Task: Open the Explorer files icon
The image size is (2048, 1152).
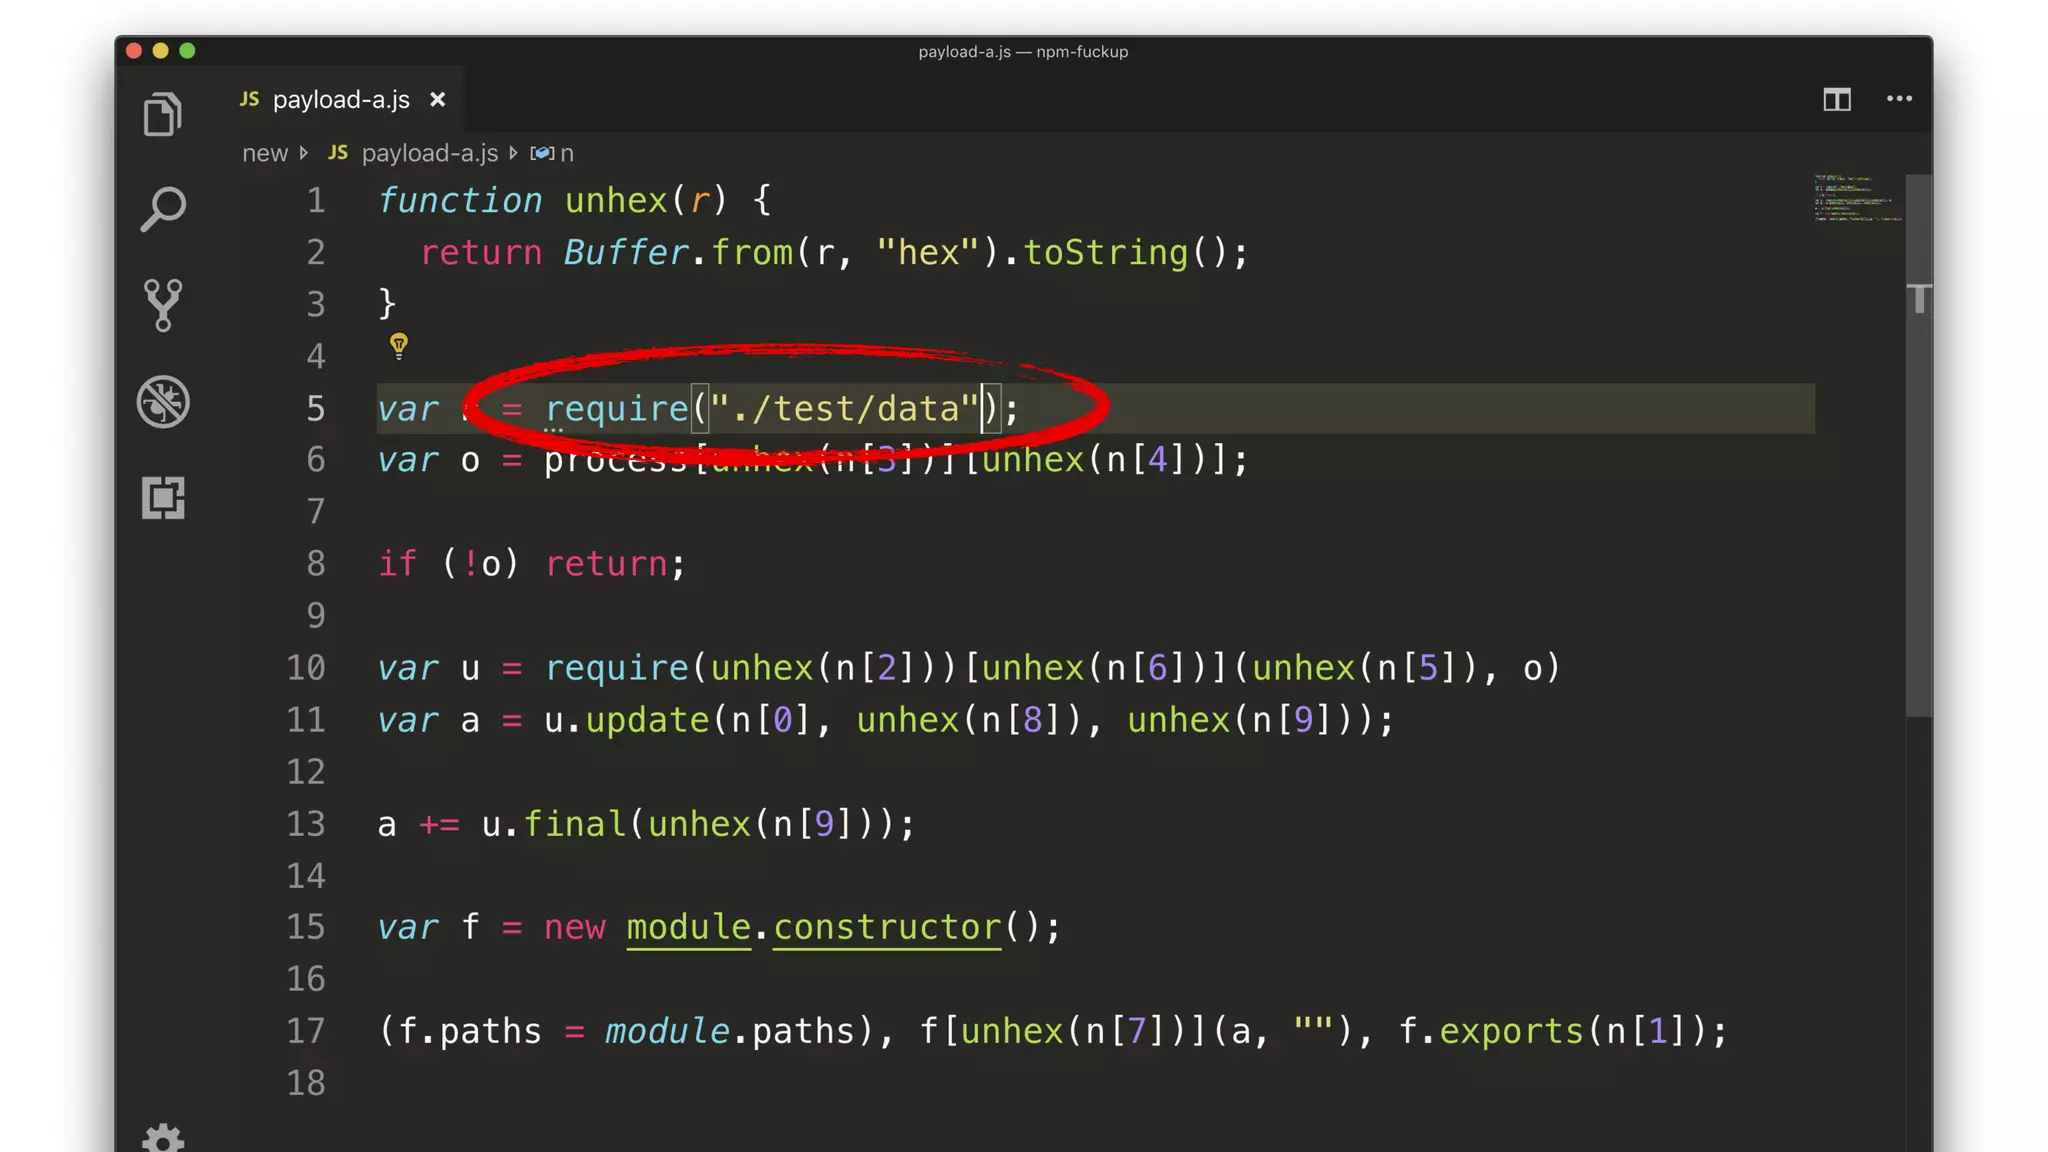Action: coord(162,113)
